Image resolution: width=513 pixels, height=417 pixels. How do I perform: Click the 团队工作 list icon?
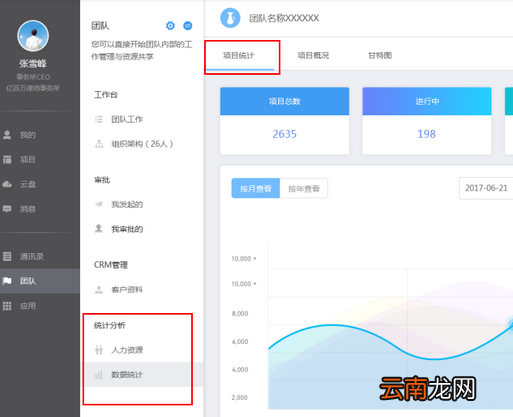[99, 119]
